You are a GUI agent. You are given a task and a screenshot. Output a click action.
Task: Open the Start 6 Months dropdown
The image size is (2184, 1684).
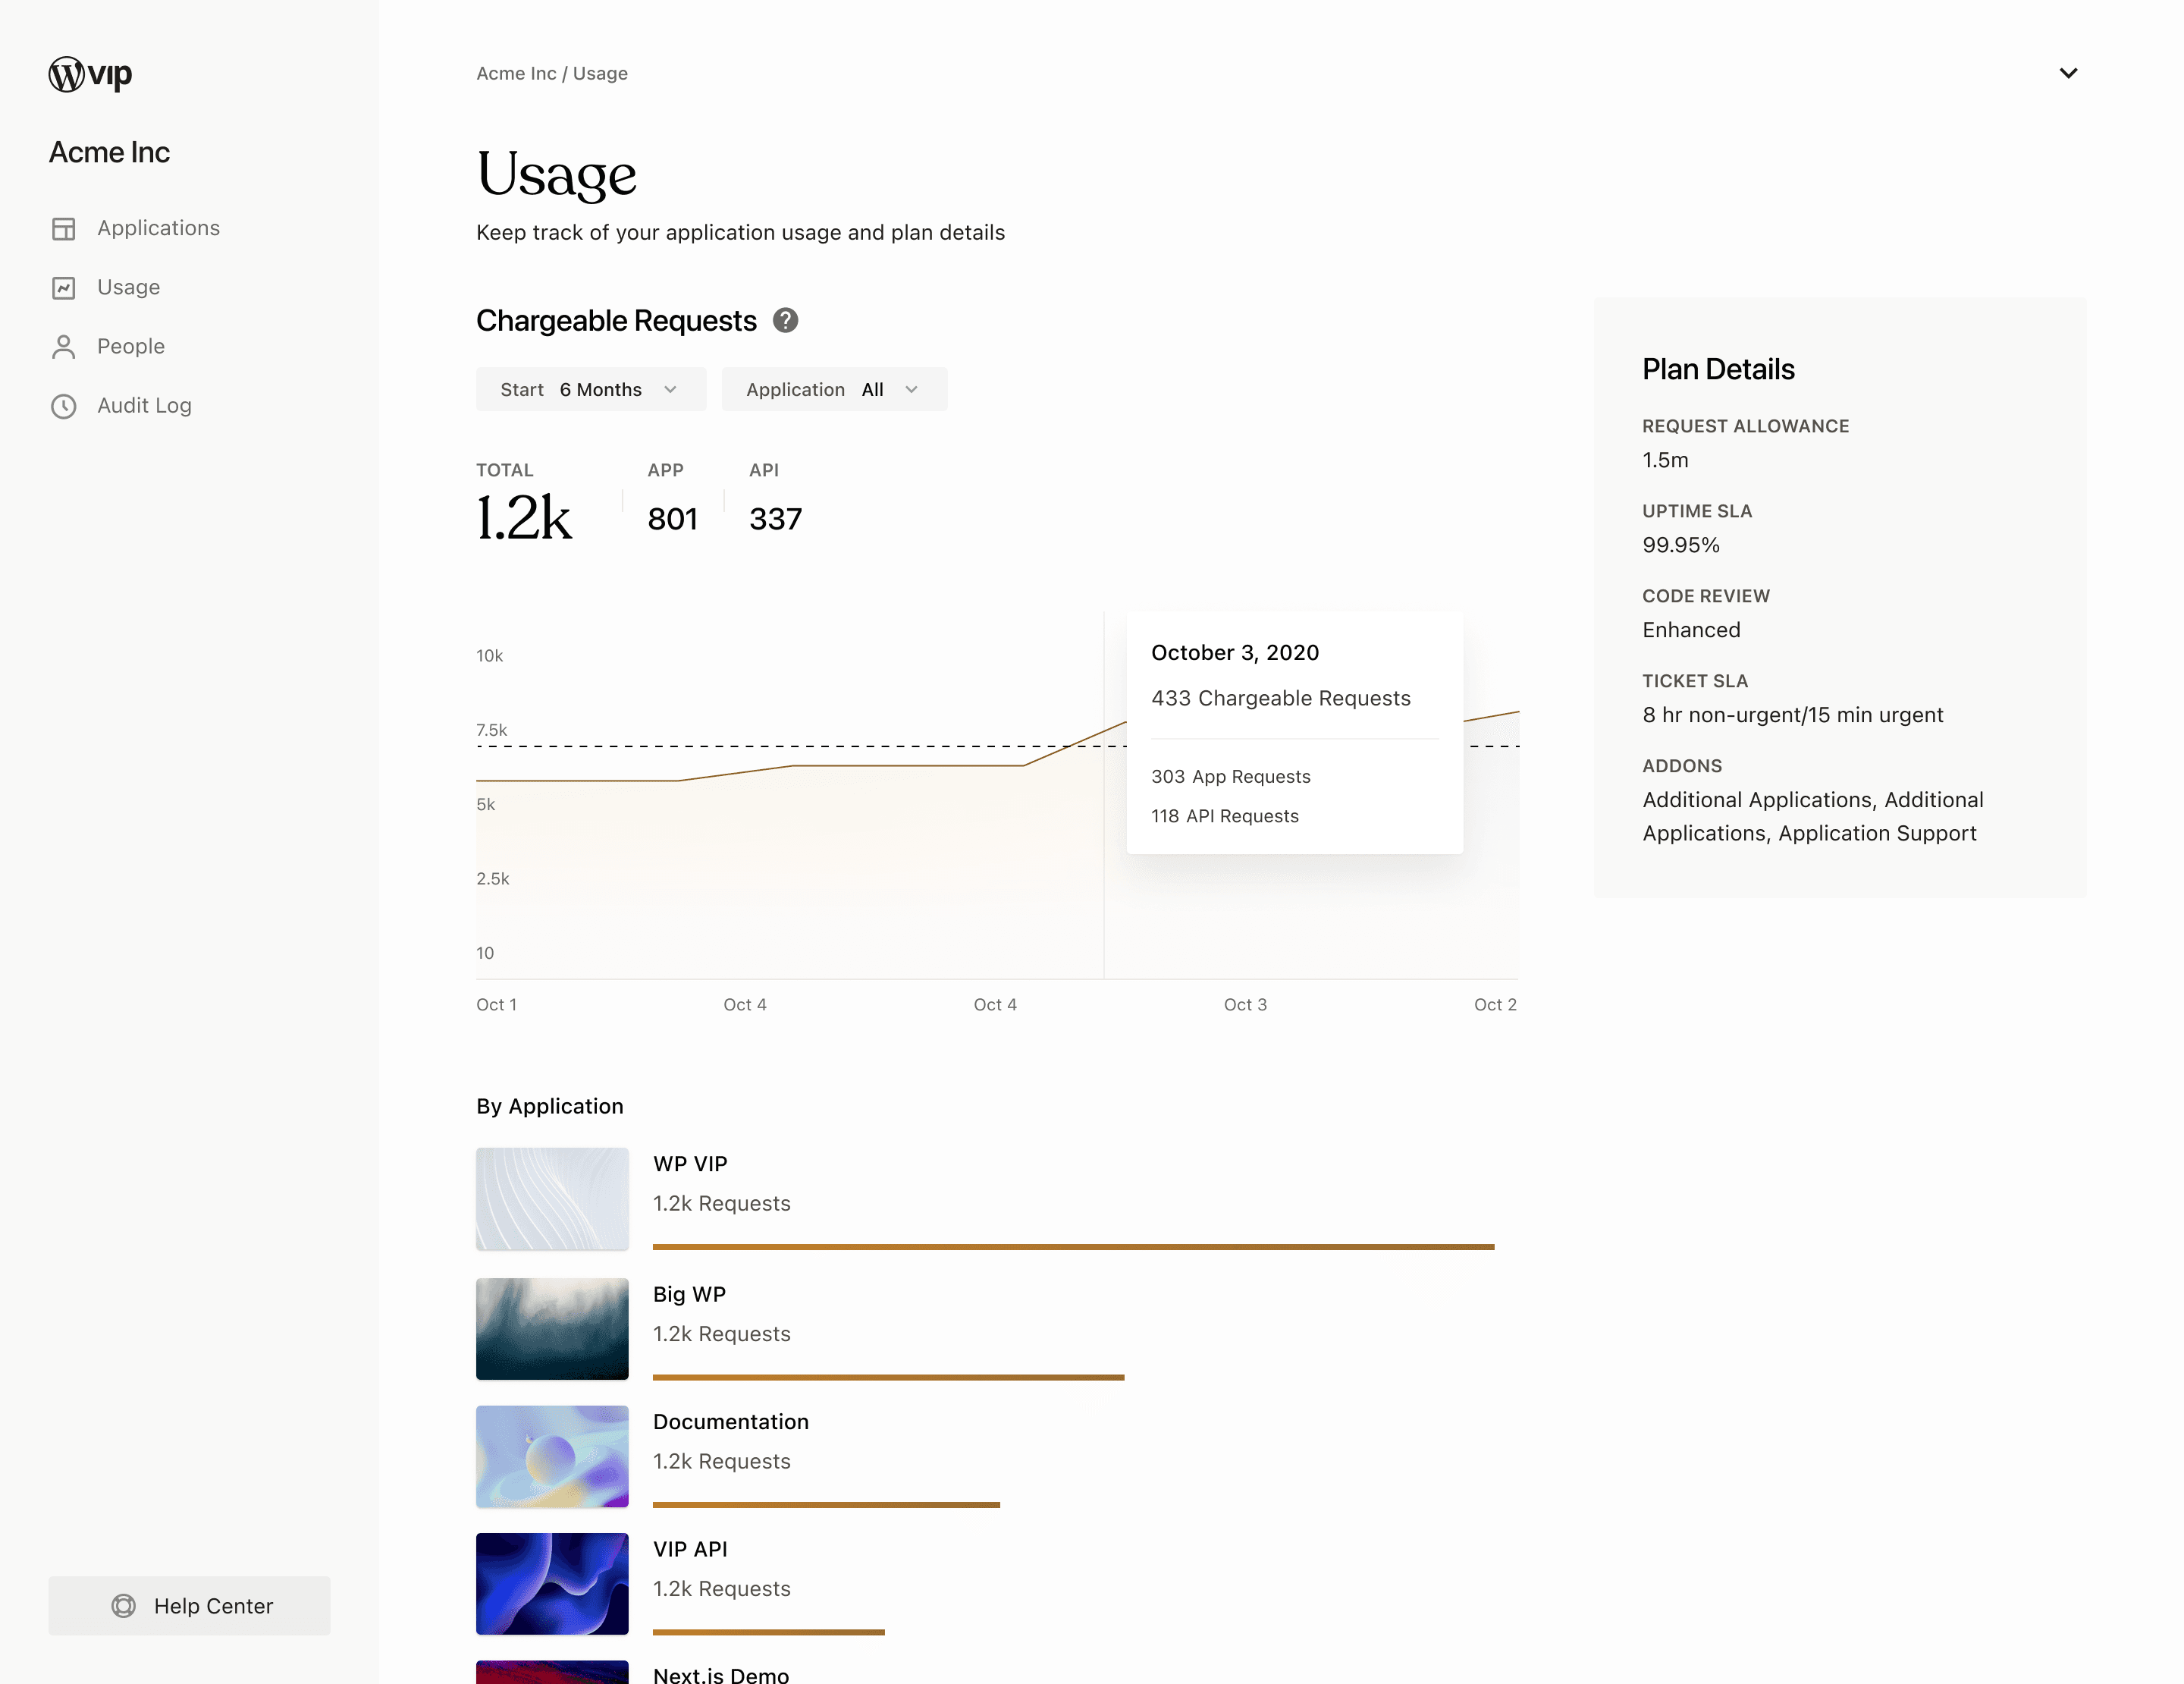click(591, 389)
